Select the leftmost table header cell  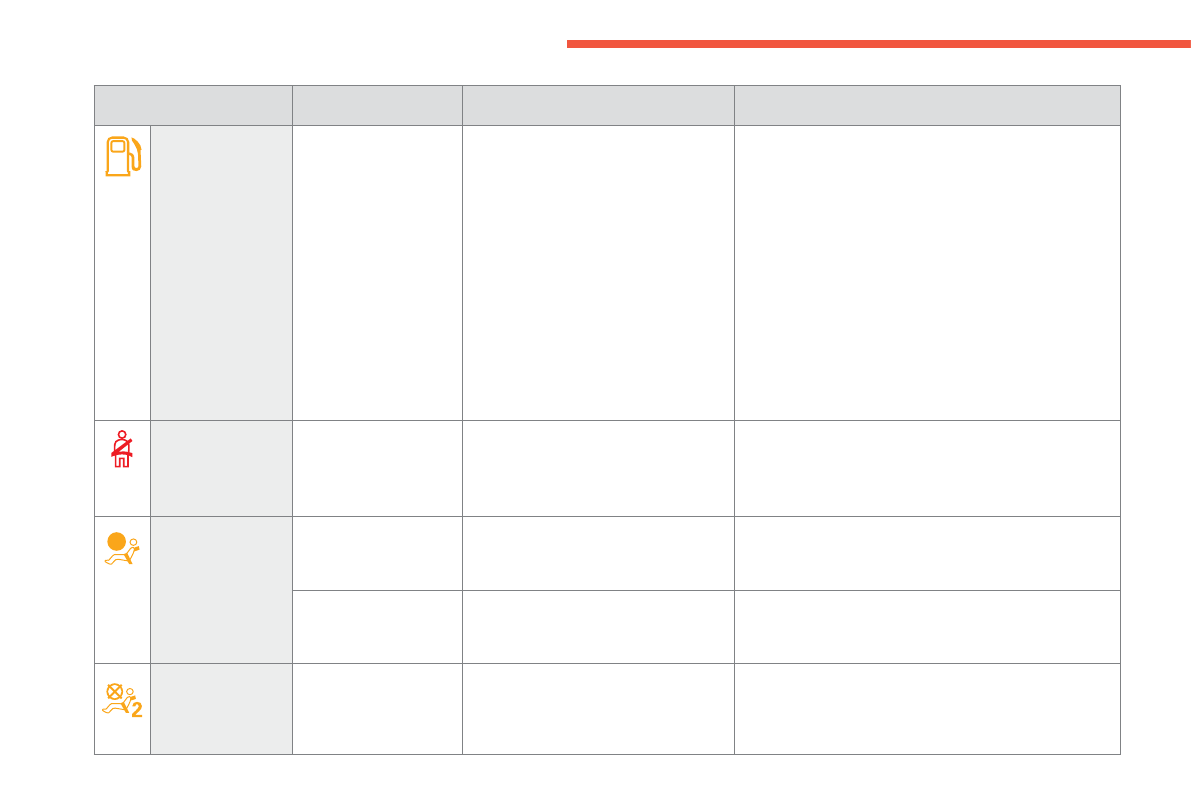tap(193, 105)
